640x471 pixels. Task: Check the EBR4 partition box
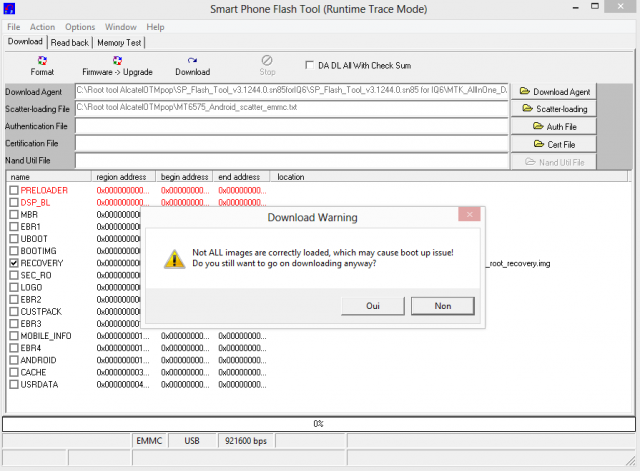[14, 348]
